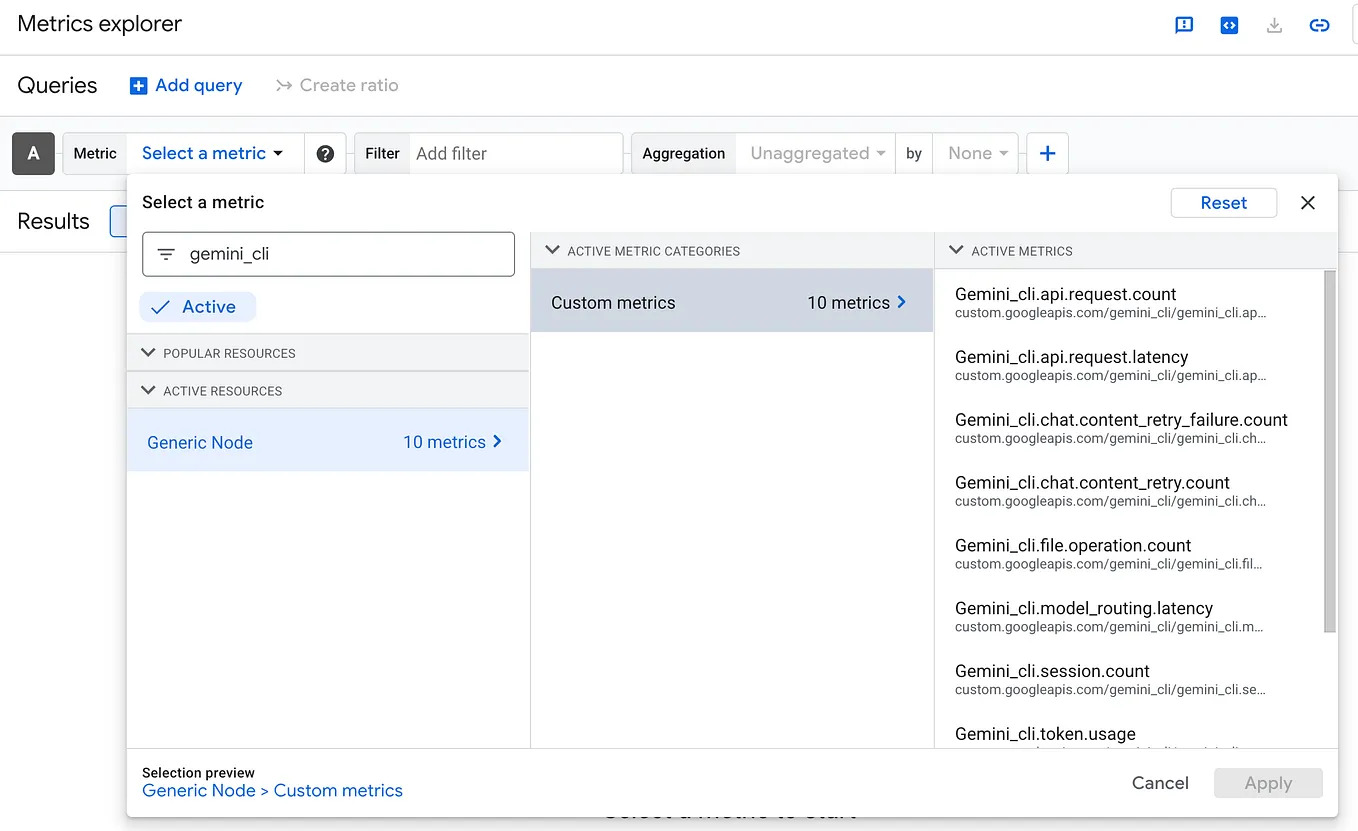1358x831 pixels.
Task: Switch to MQL code editor icon
Action: [1229, 25]
